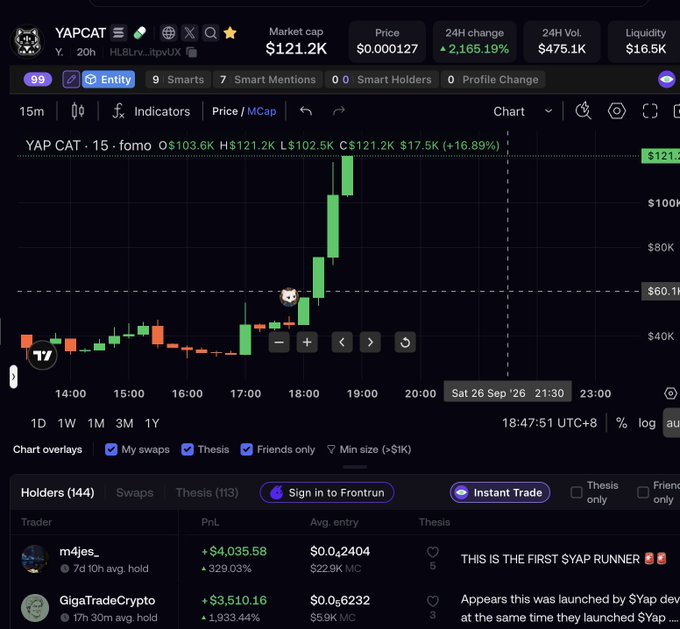This screenshot has width=680, height=629.
Task: Select the 1W date range
Action: pyautogui.click(x=67, y=423)
